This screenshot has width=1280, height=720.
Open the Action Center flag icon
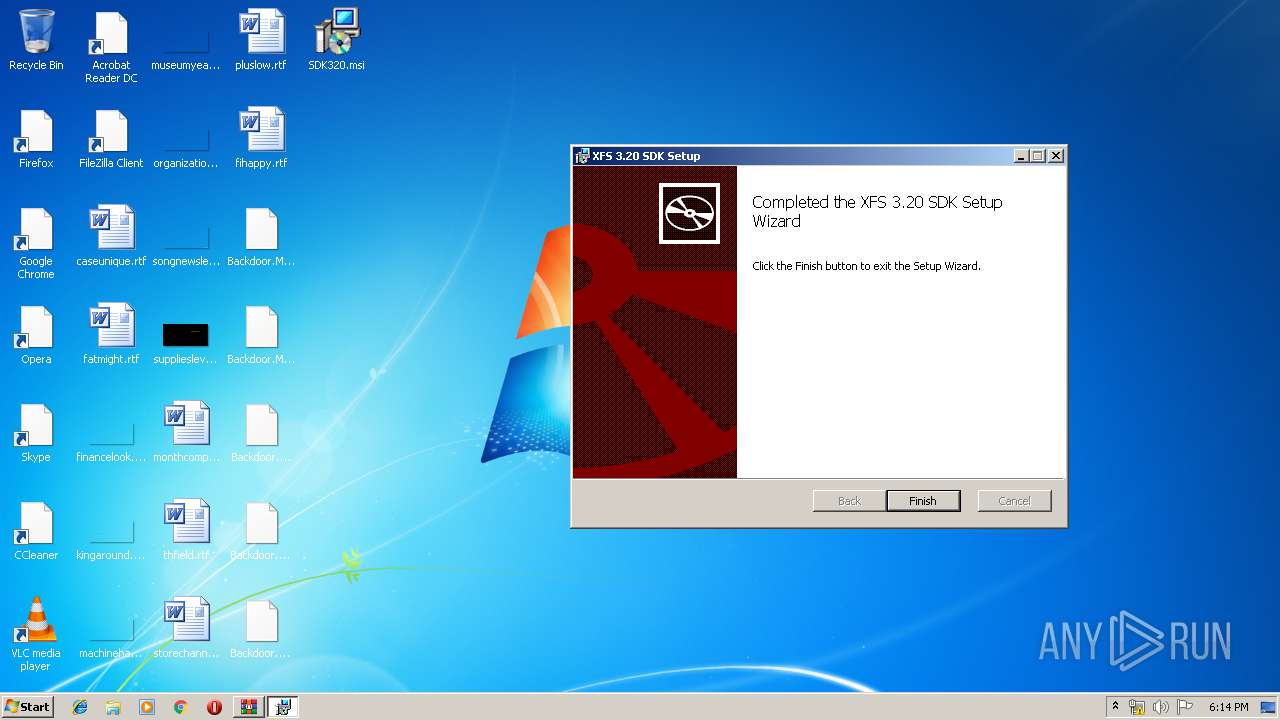(x=1185, y=707)
